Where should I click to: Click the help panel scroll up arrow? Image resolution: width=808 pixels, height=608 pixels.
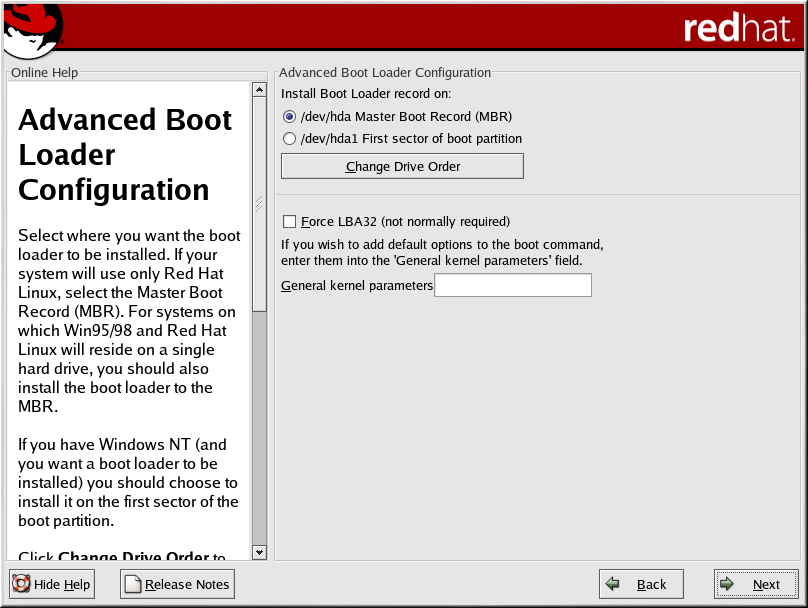tap(260, 90)
